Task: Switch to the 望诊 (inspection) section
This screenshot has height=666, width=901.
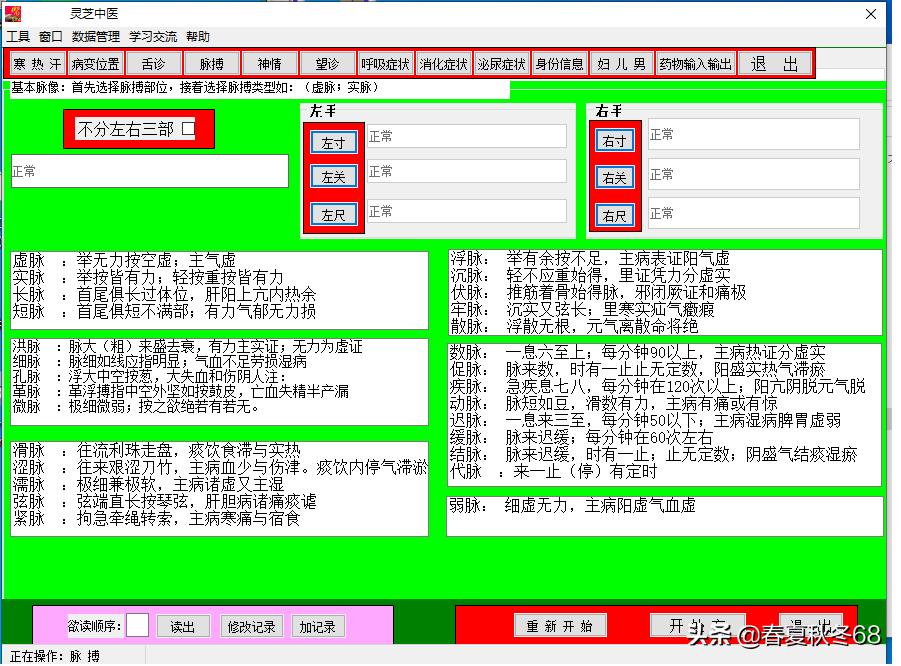Action: click(x=328, y=62)
